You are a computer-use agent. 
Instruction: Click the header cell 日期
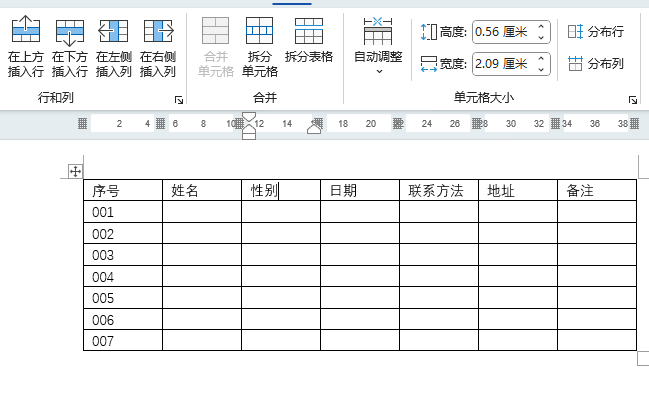[360, 190]
